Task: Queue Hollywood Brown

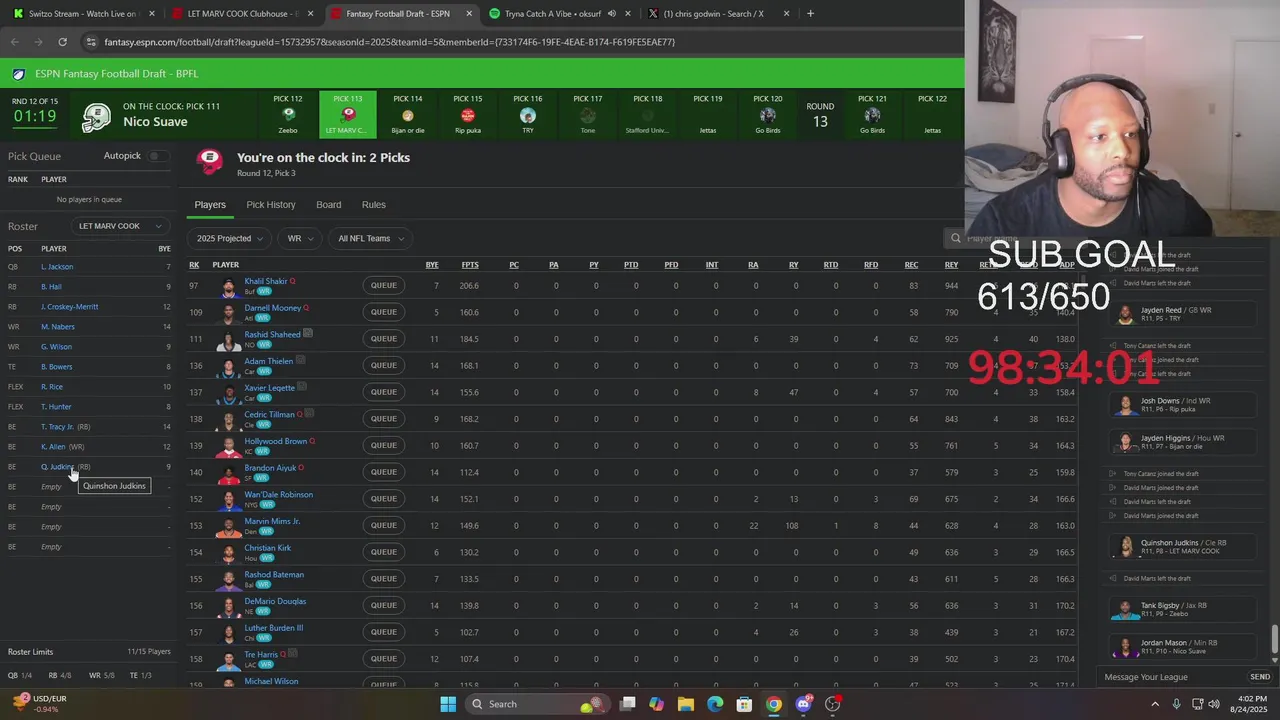Action: click(384, 445)
